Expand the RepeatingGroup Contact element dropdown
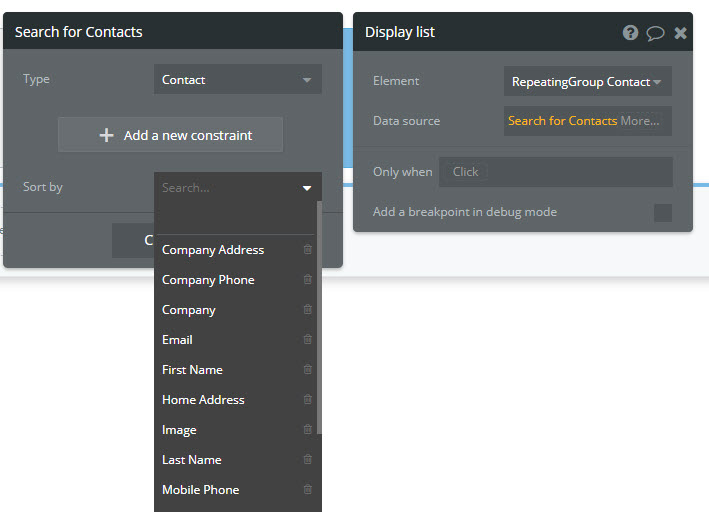This screenshot has width=709, height=512. pos(587,82)
